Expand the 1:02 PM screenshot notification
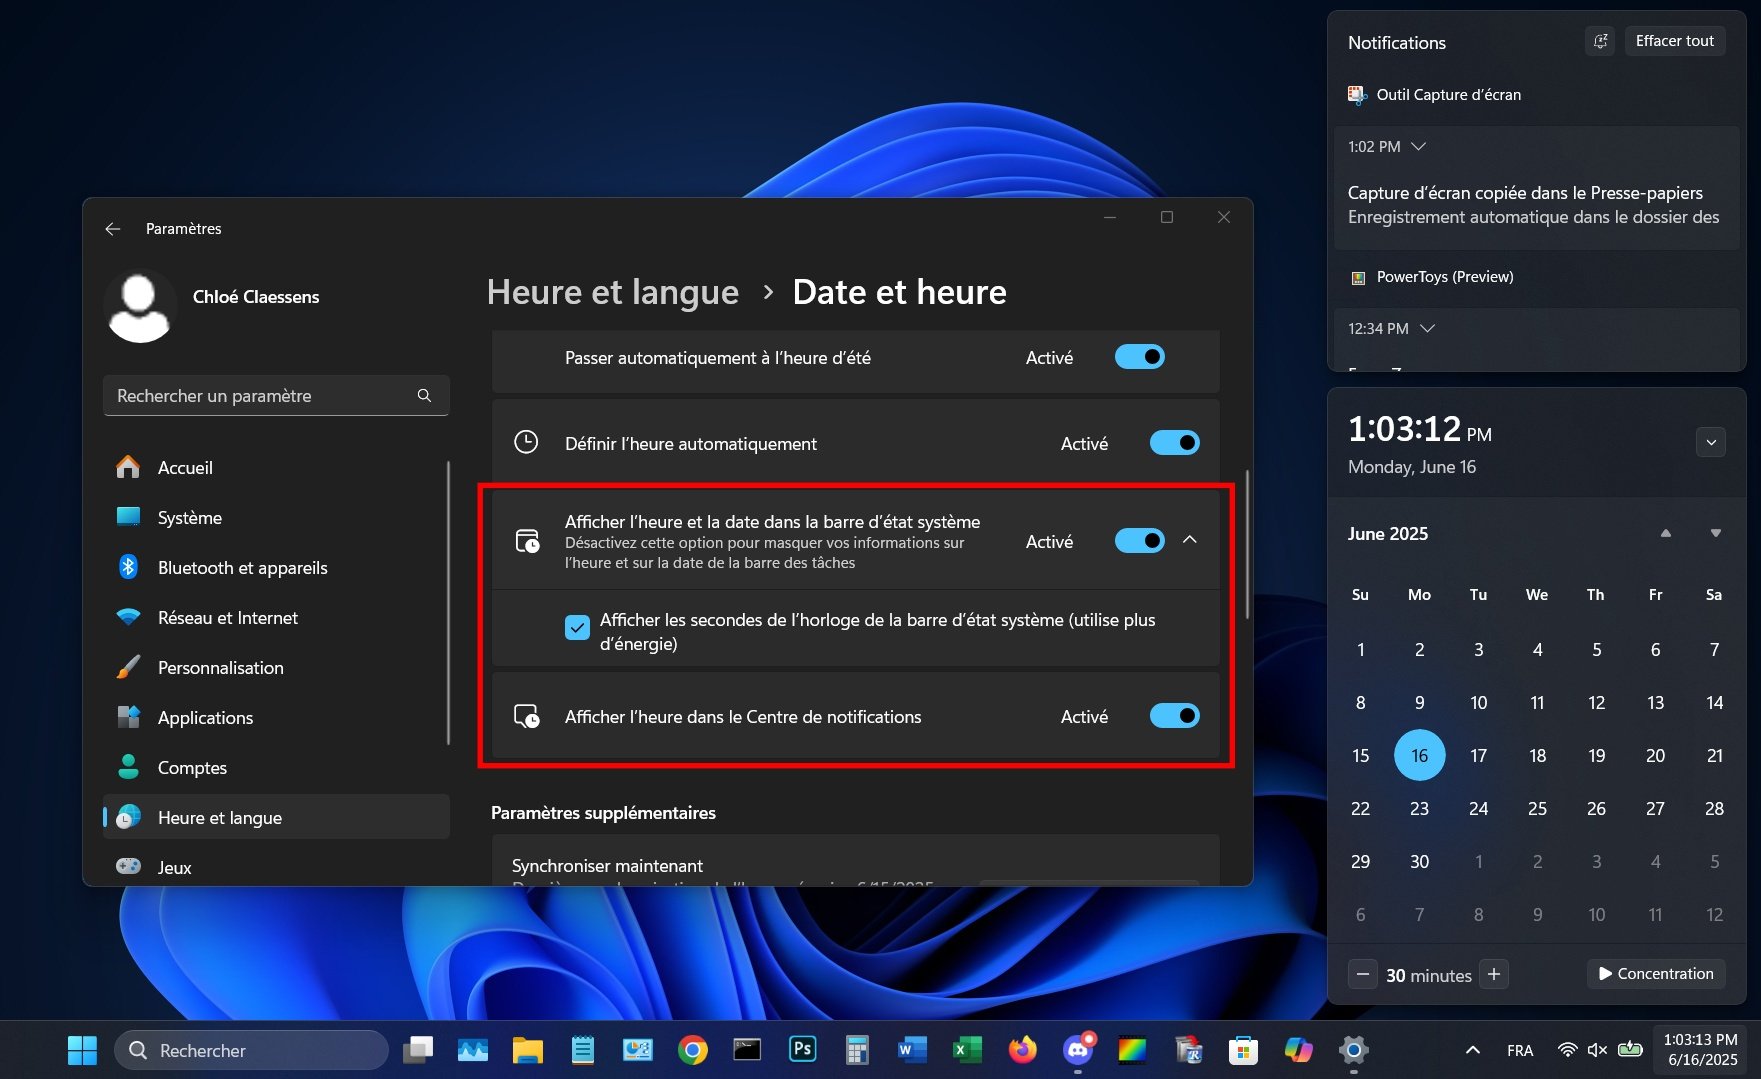 (x=1418, y=146)
